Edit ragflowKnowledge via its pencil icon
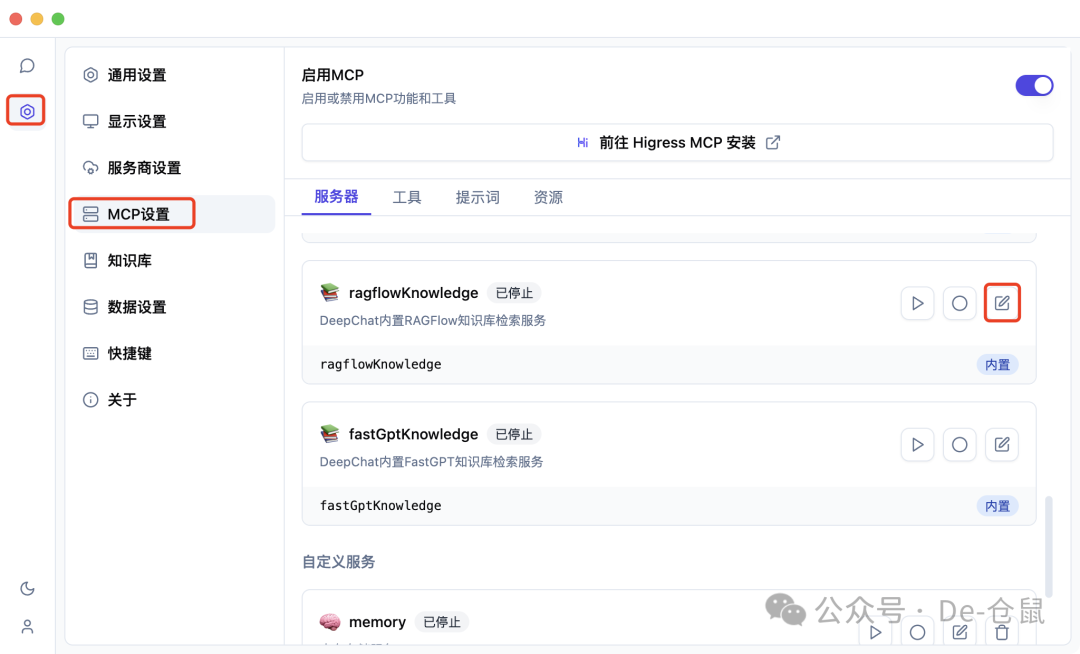The width and height of the screenshot is (1080, 654). coord(1002,303)
